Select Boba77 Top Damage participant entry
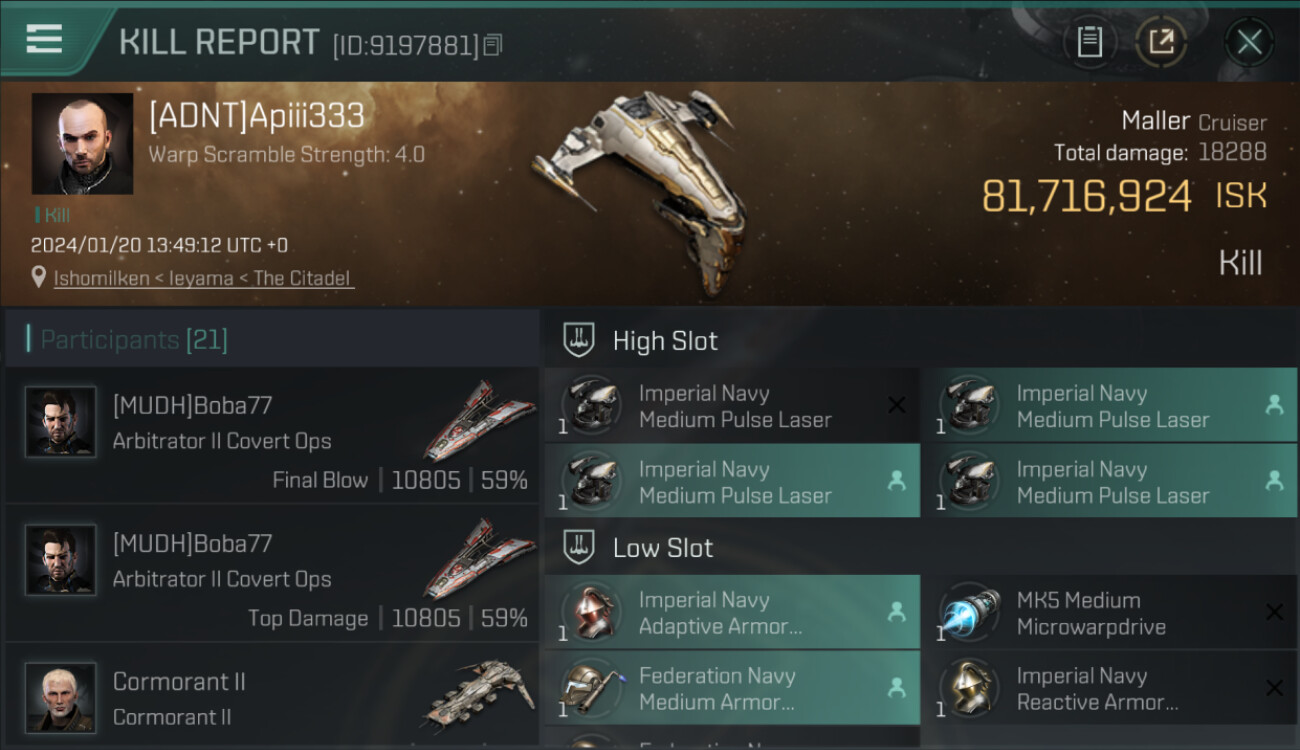Screen dimensions: 1300x750 coord(272,573)
